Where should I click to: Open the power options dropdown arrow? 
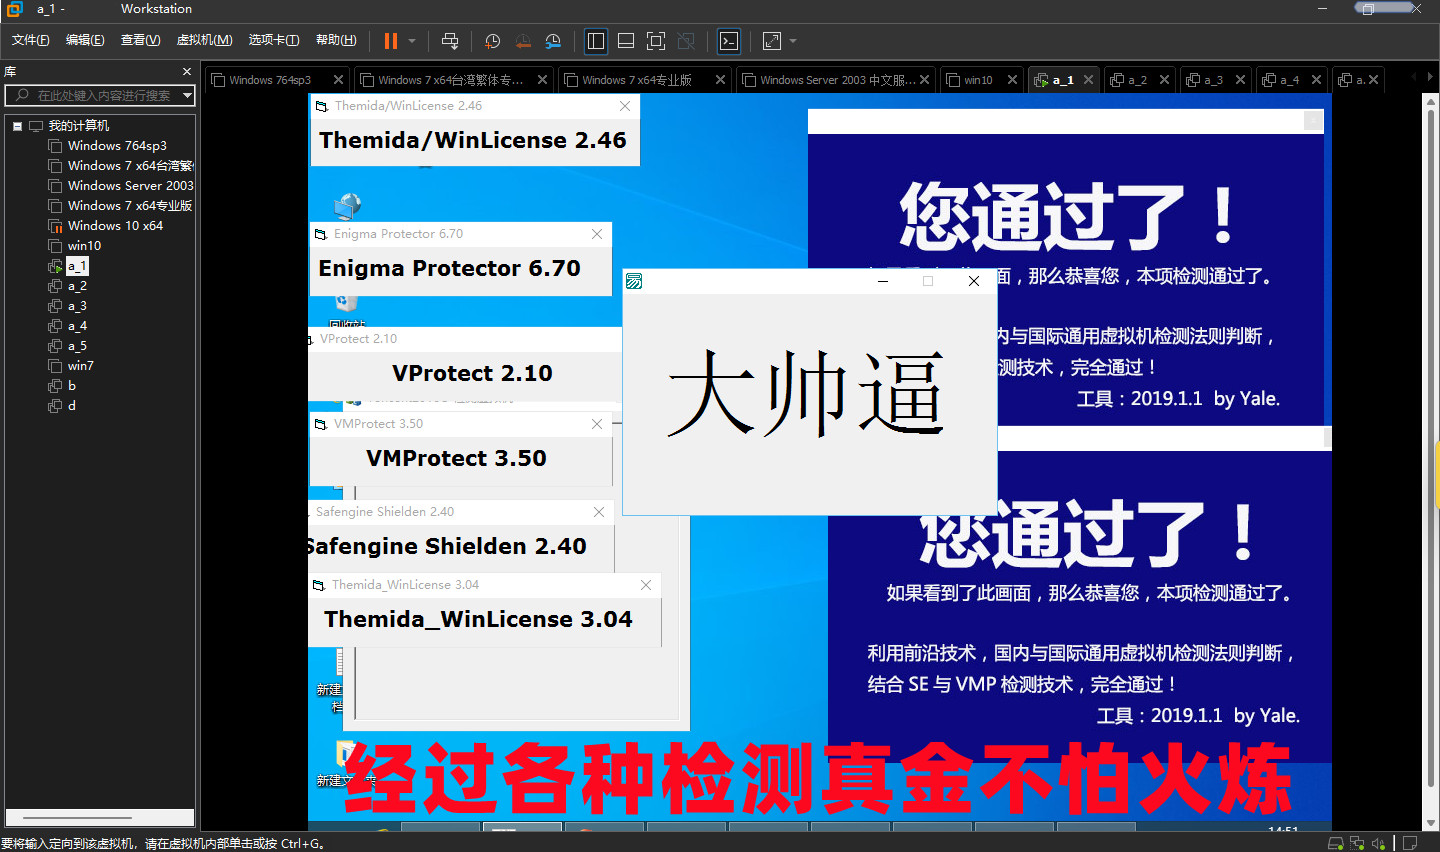pos(412,41)
